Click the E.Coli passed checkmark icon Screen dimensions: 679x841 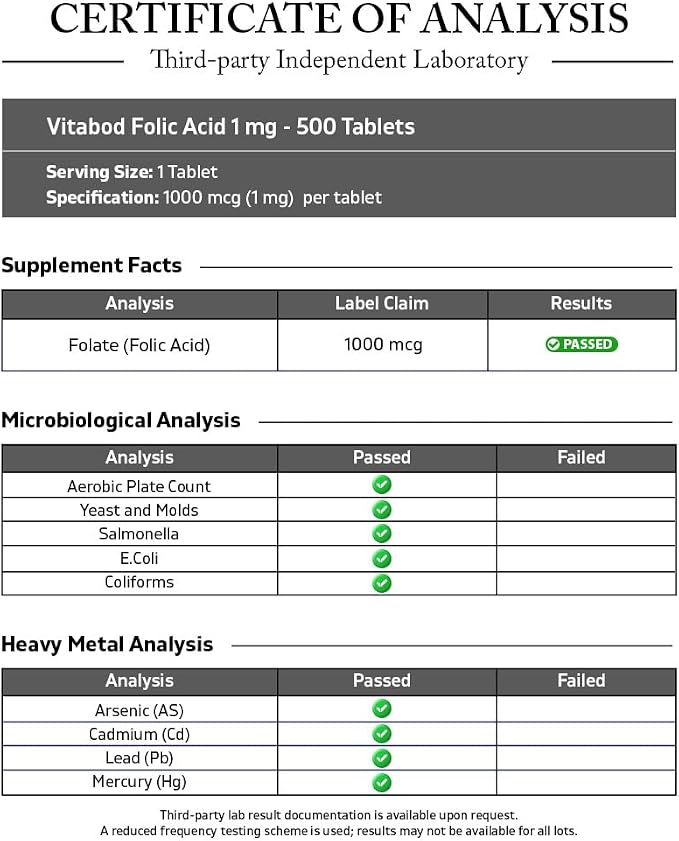[x=382, y=558]
